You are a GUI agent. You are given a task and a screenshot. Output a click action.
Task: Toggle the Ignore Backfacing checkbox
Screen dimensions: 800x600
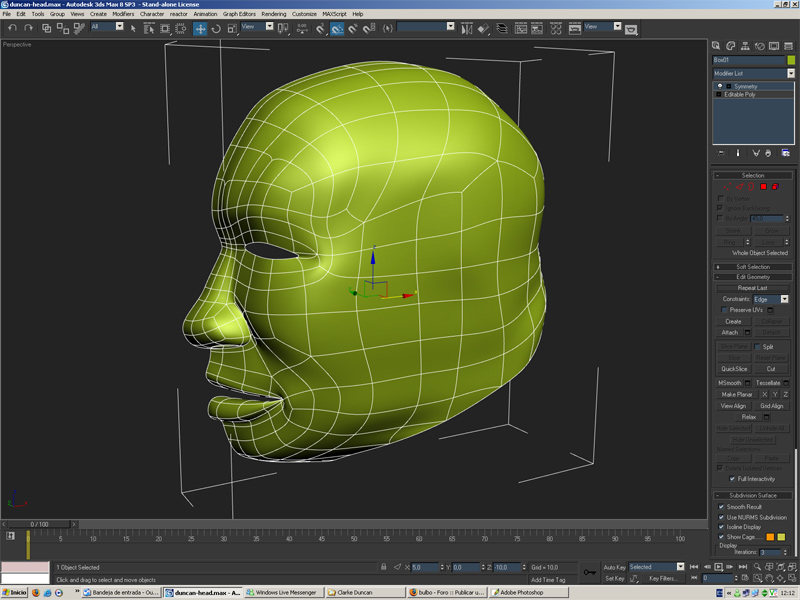coord(720,208)
